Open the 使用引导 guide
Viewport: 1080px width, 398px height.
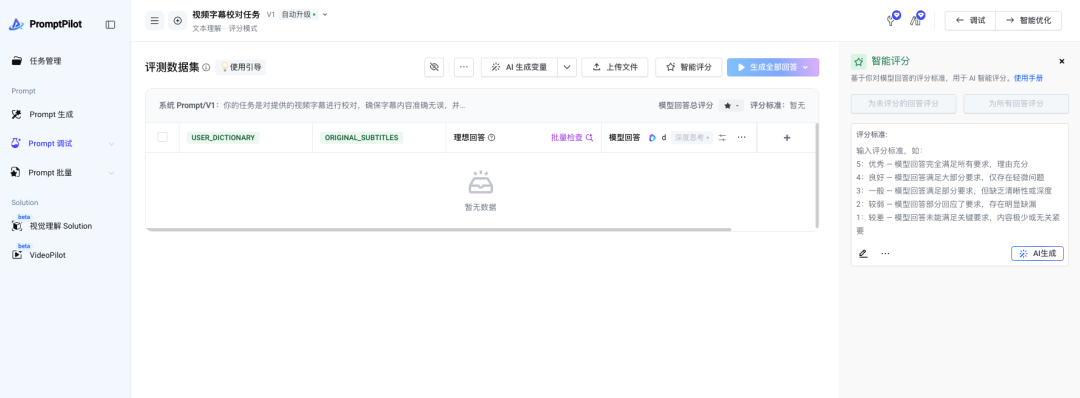tap(240, 67)
